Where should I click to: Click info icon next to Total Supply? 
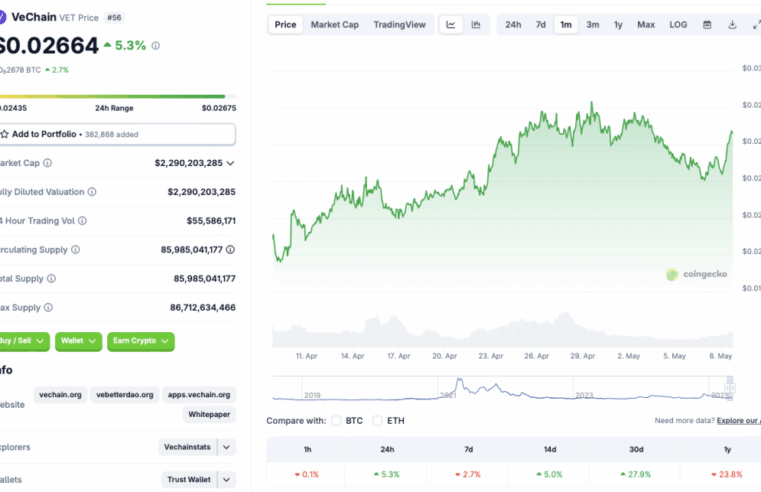pyautogui.click(x=51, y=279)
